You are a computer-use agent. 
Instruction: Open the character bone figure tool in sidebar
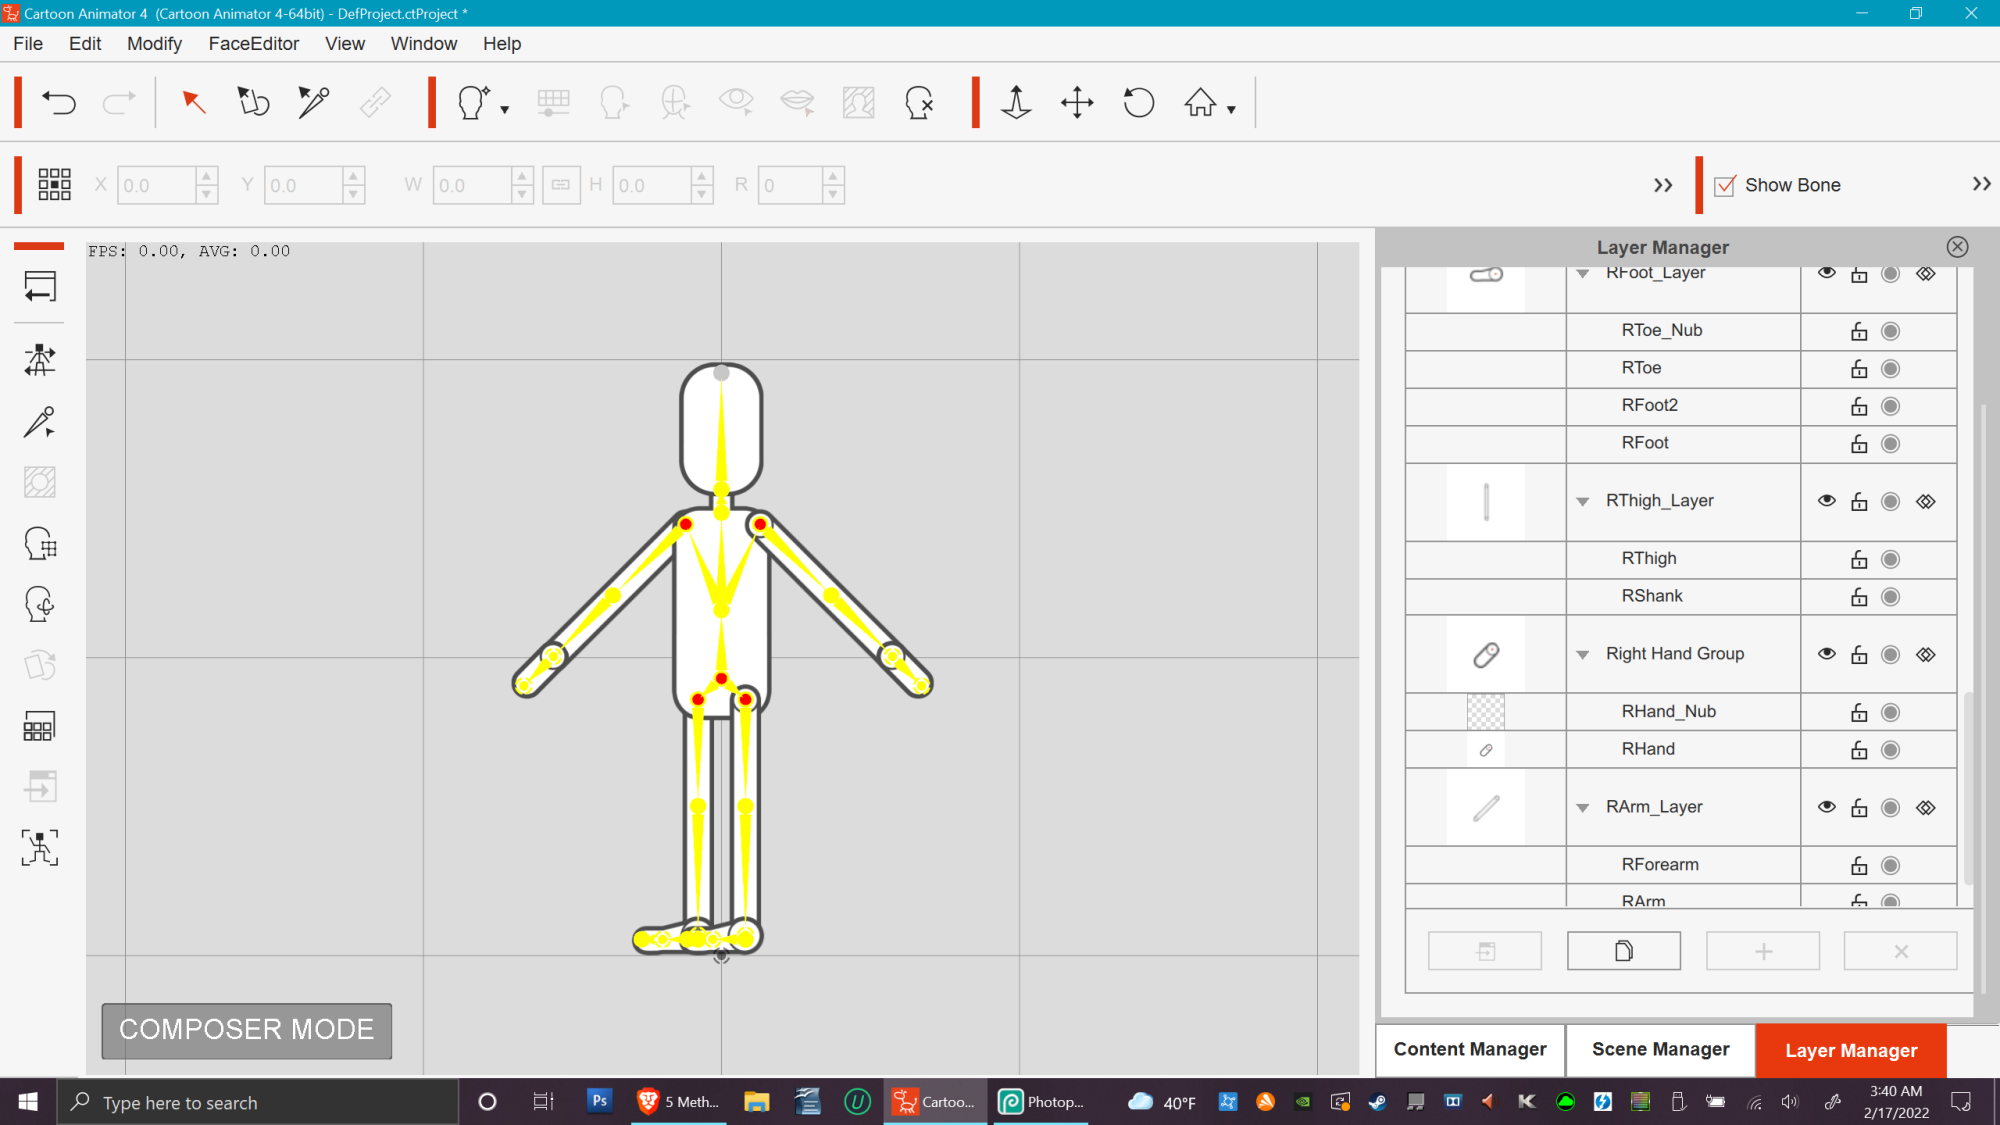(40, 360)
